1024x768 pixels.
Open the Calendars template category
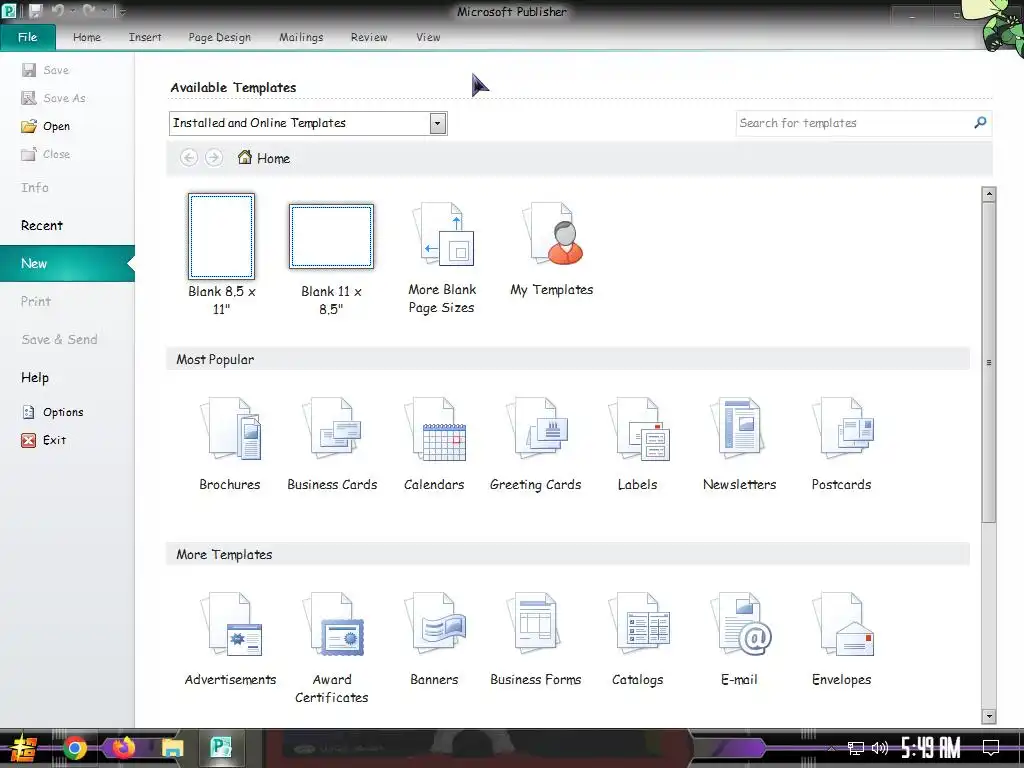point(434,444)
